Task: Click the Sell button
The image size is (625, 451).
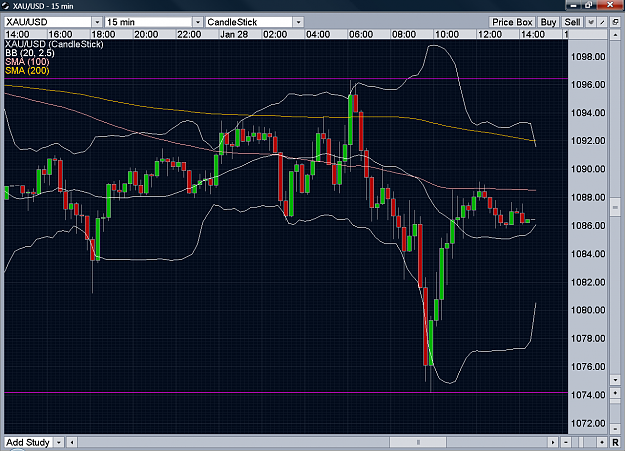Action: pos(572,22)
